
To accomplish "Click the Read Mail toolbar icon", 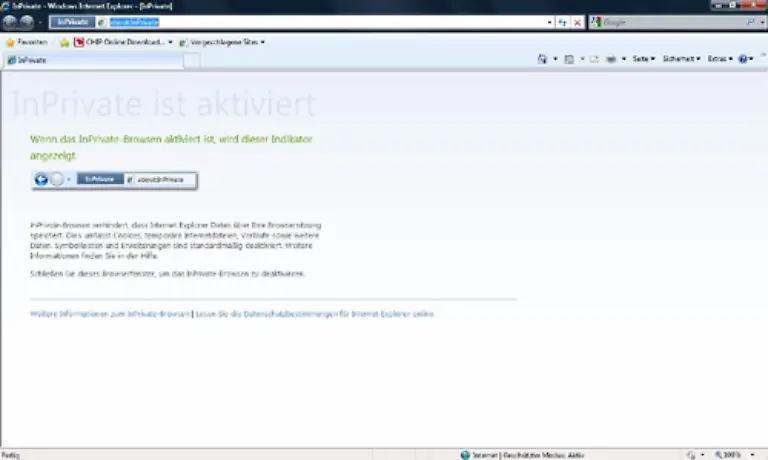I will (594, 59).
